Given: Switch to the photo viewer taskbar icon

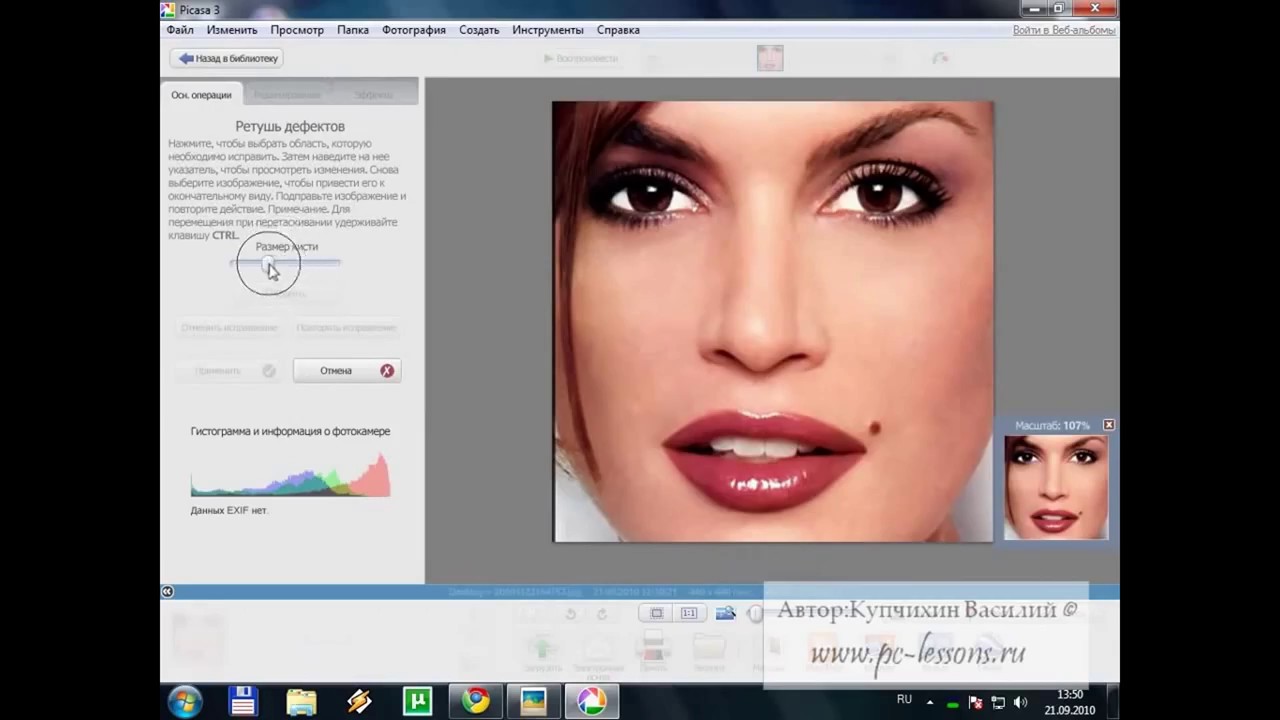Looking at the screenshot, I should tap(533, 702).
